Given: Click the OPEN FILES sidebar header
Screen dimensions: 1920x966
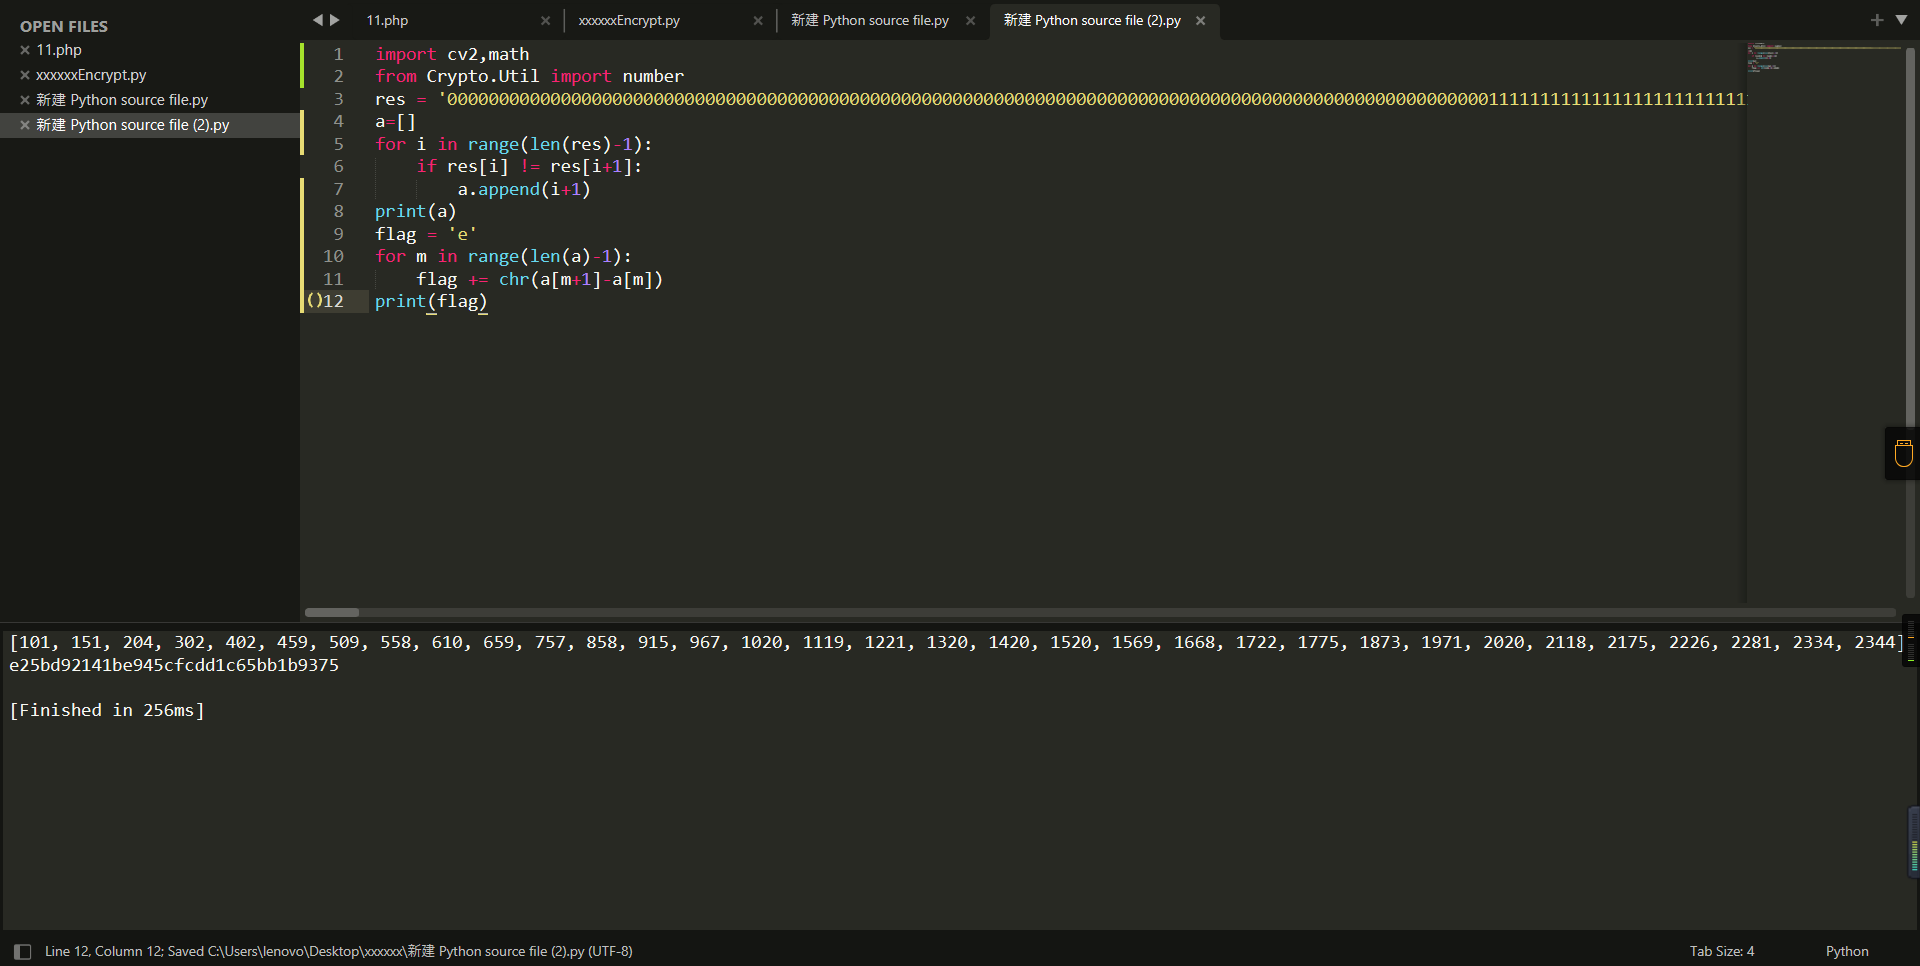Looking at the screenshot, I should tap(64, 26).
